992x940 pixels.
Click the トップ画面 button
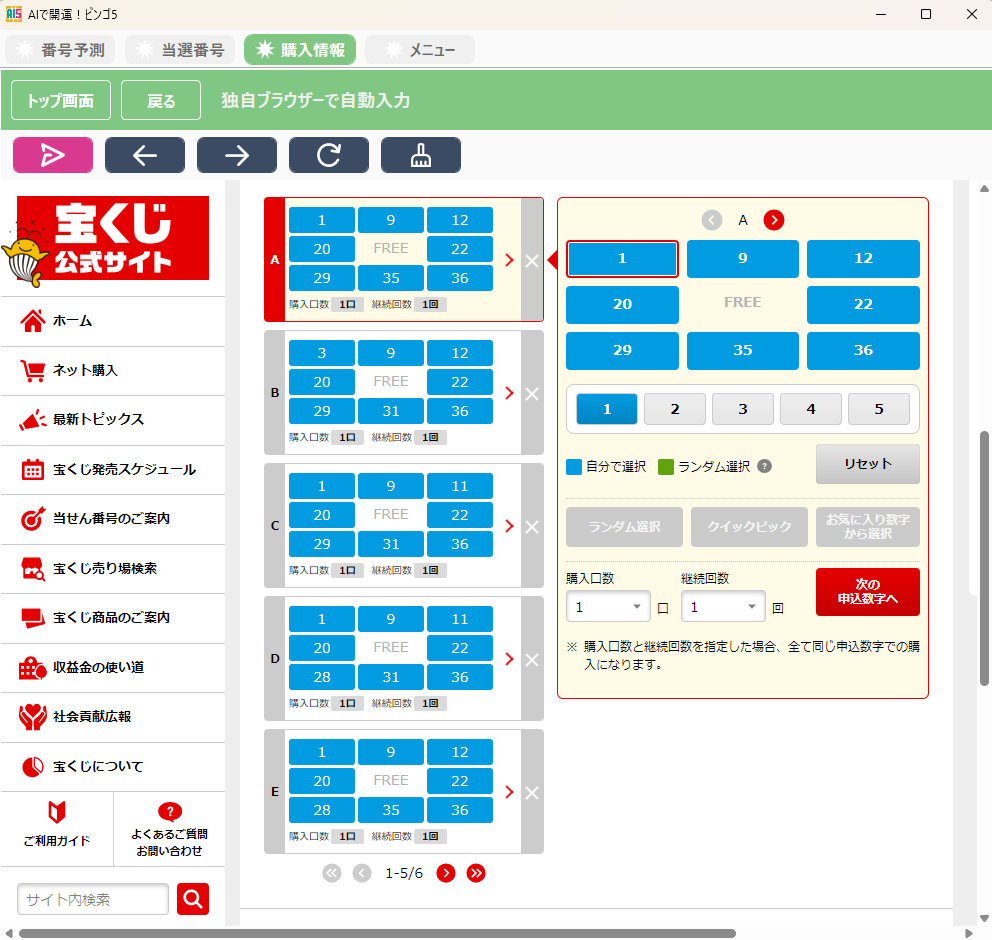pyautogui.click(x=61, y=100)
